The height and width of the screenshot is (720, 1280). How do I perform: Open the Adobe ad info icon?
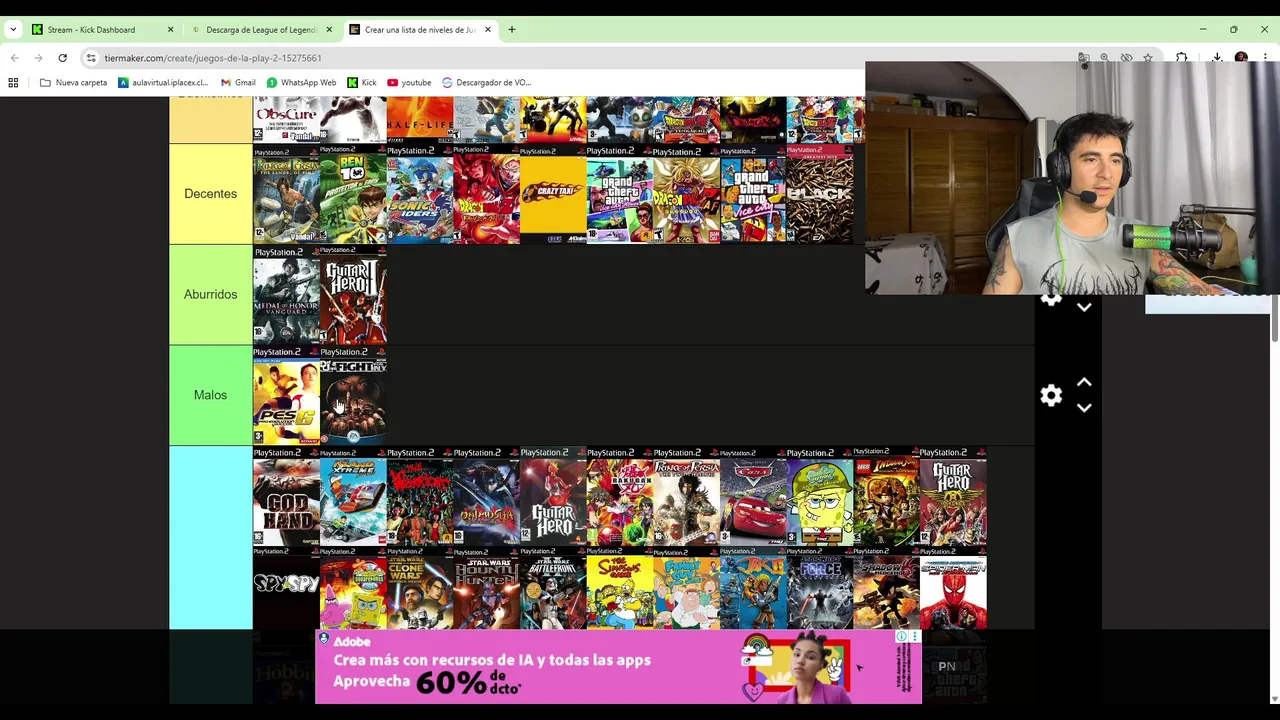901,636
